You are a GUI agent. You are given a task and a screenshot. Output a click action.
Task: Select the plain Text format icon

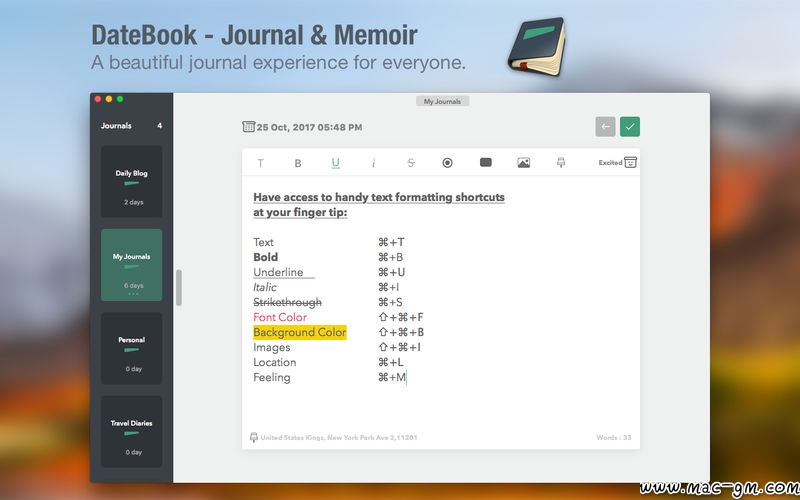point(261,163)
